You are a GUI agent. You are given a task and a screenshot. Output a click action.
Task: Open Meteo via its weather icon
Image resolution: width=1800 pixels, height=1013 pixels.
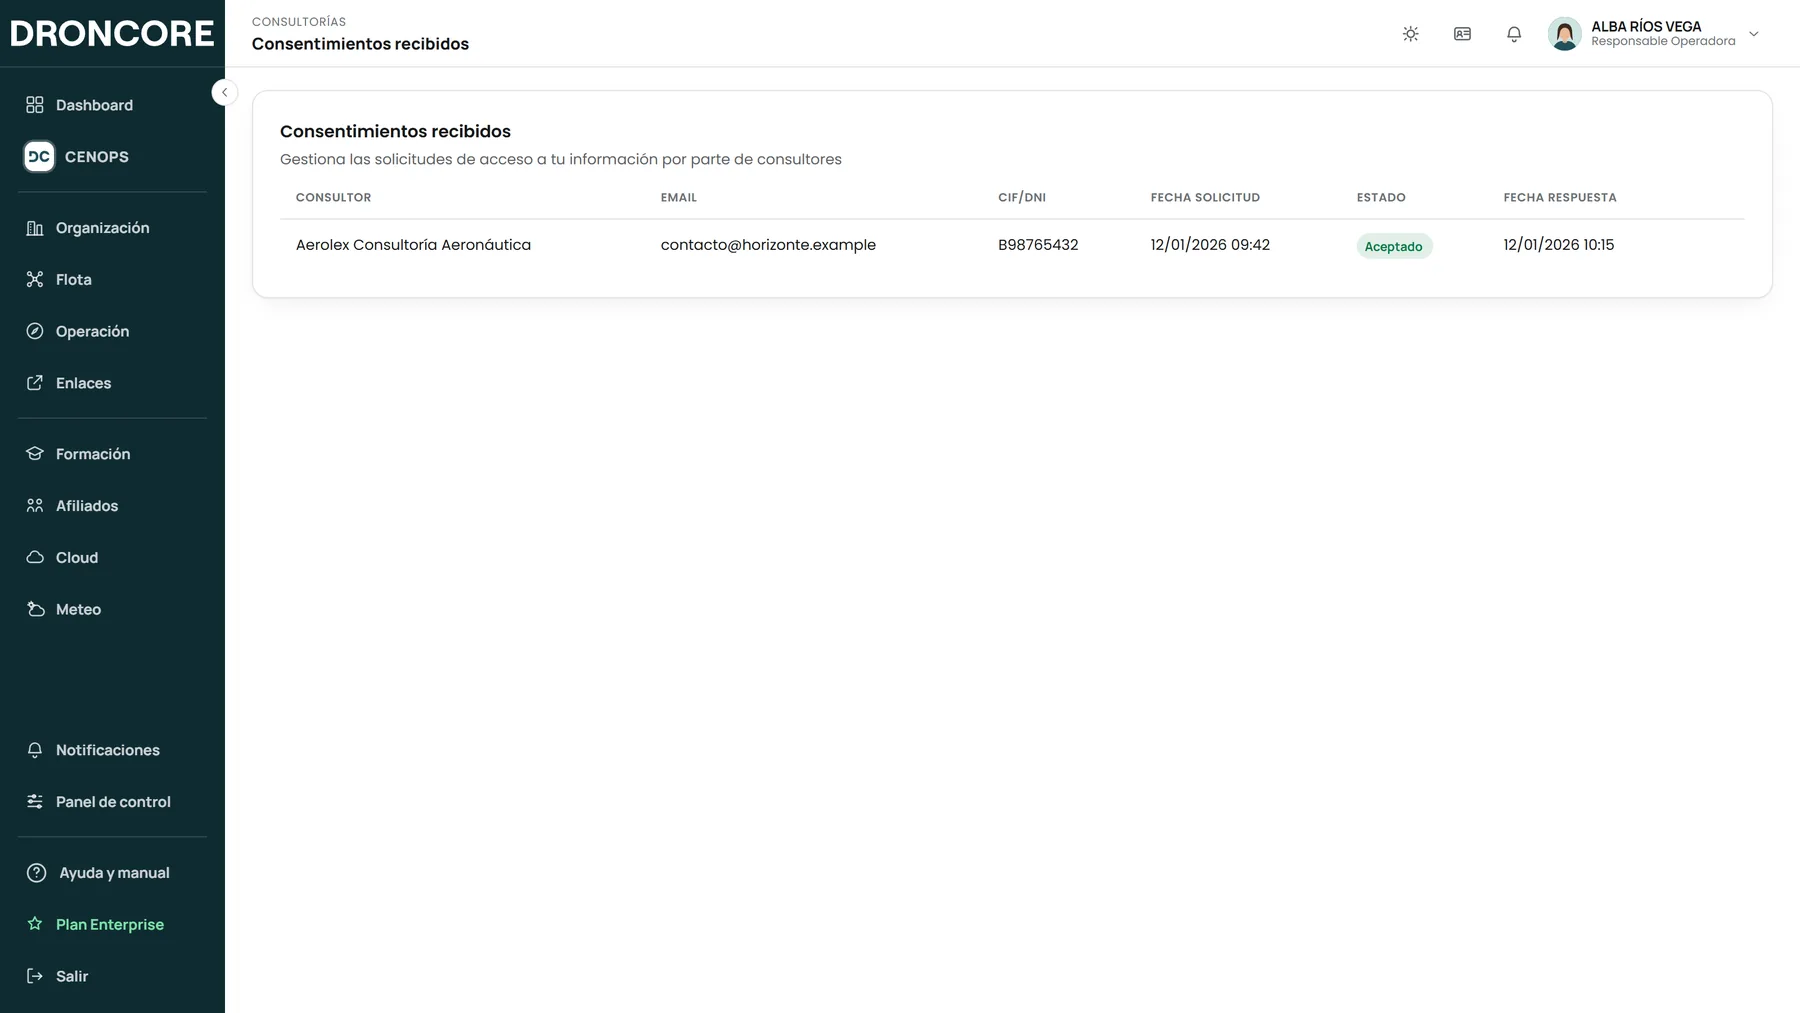[x=35, y=609]
